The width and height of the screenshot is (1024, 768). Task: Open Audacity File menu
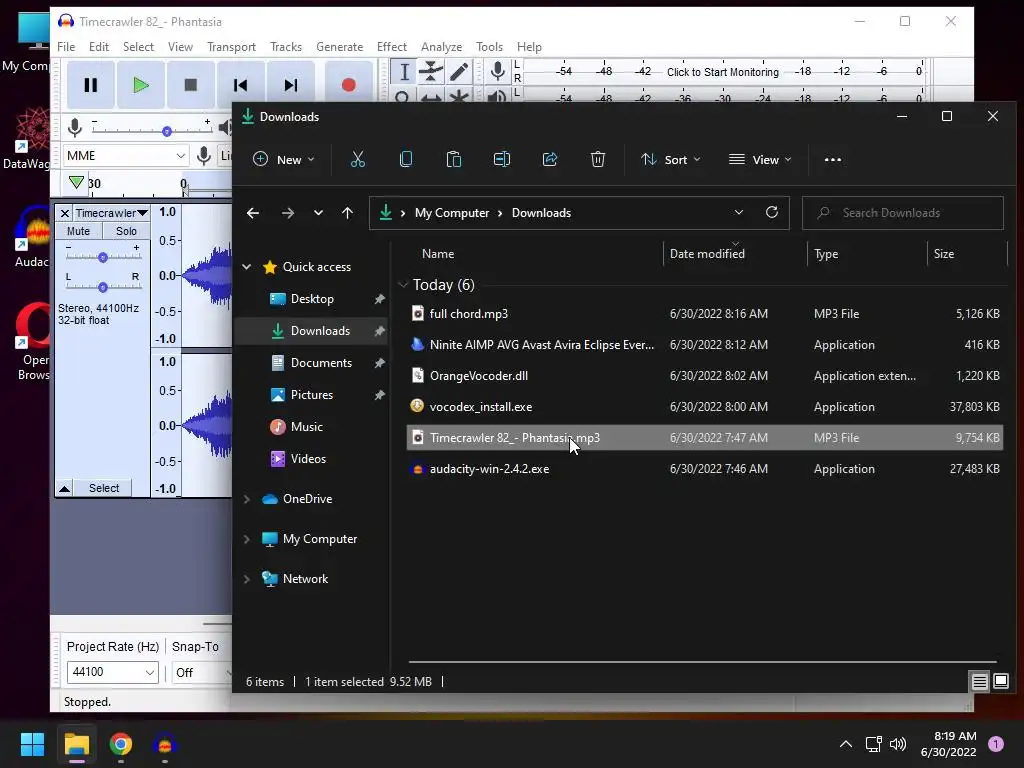coord(66,47)
